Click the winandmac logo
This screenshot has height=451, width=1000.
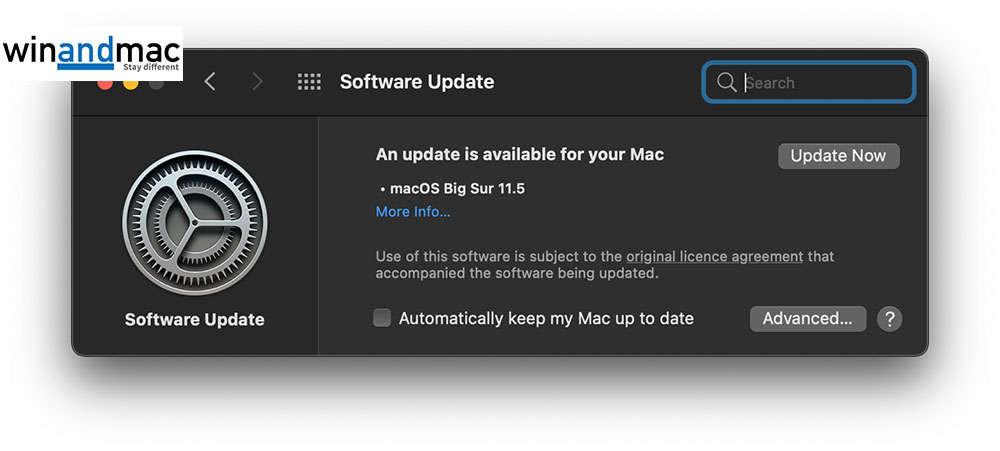[91, 52]
